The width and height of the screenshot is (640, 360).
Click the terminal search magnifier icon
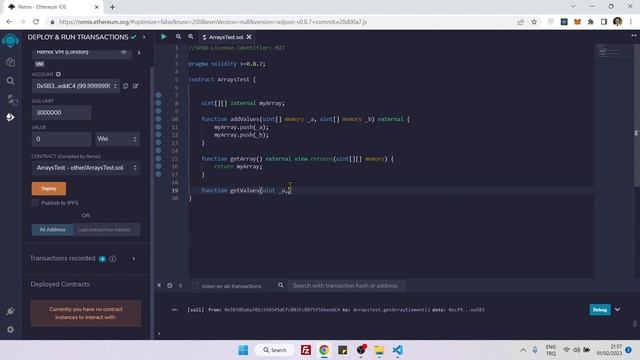click(281, 285)
